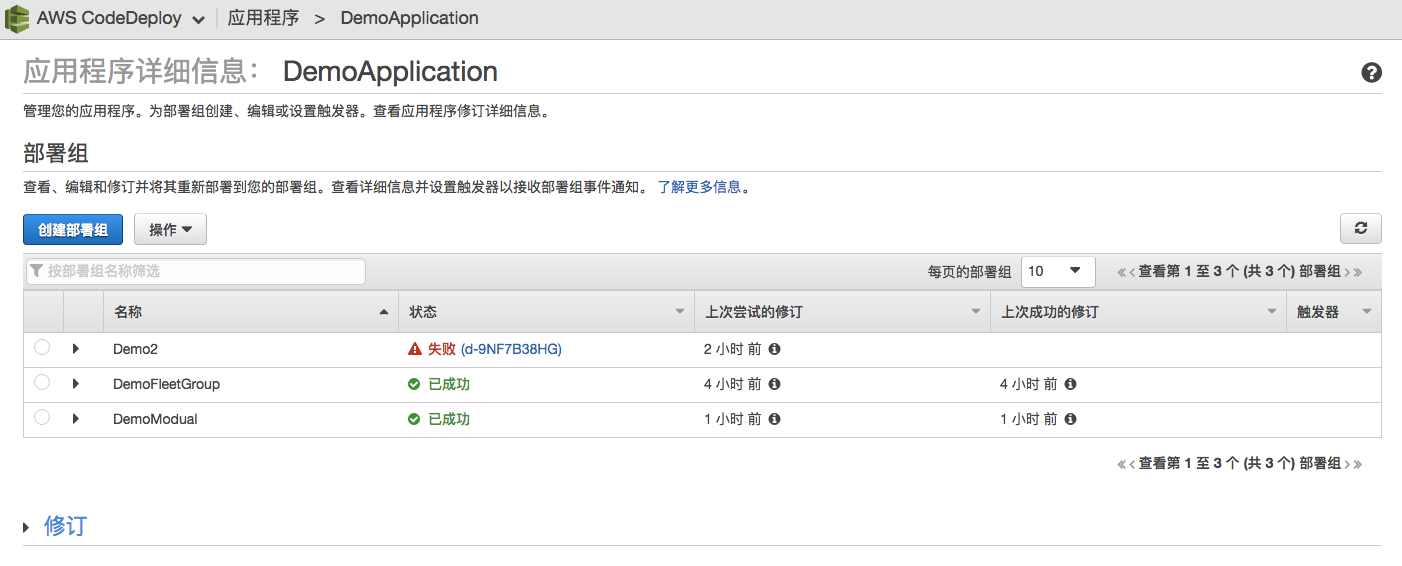Select the DemoFleetGroup radio button
Viewport: 1402px width, 566px height.
pyautogui.click(x=41, y=383)
